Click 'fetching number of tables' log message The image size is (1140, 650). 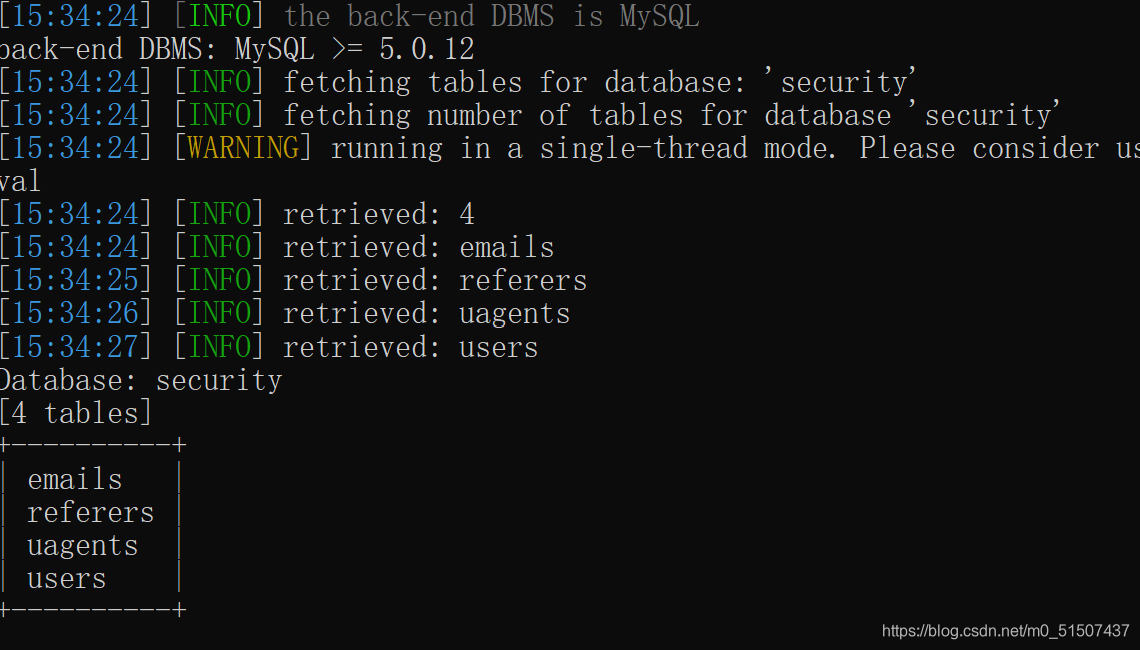pyautogui.click(x=483, y=115)
